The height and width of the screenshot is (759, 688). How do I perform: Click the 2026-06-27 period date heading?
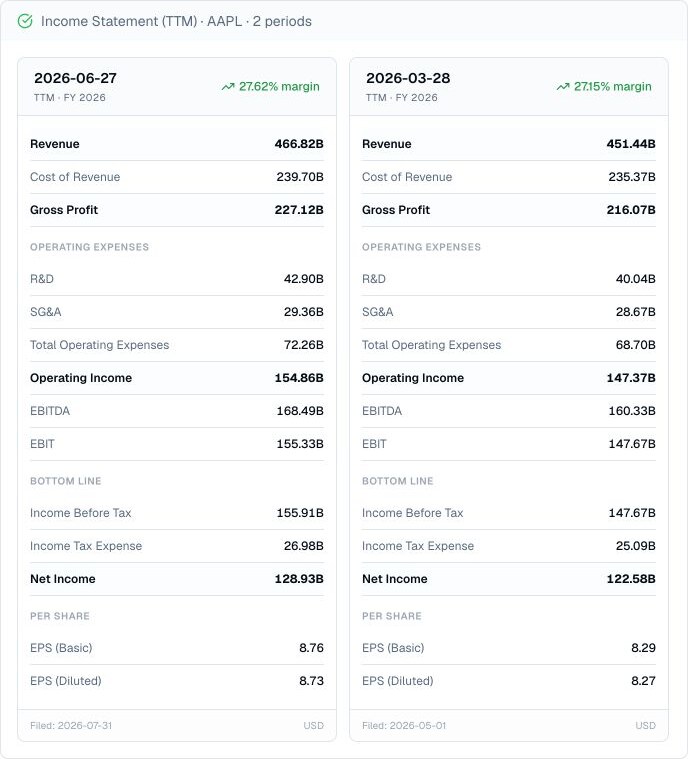coord(76,78)
